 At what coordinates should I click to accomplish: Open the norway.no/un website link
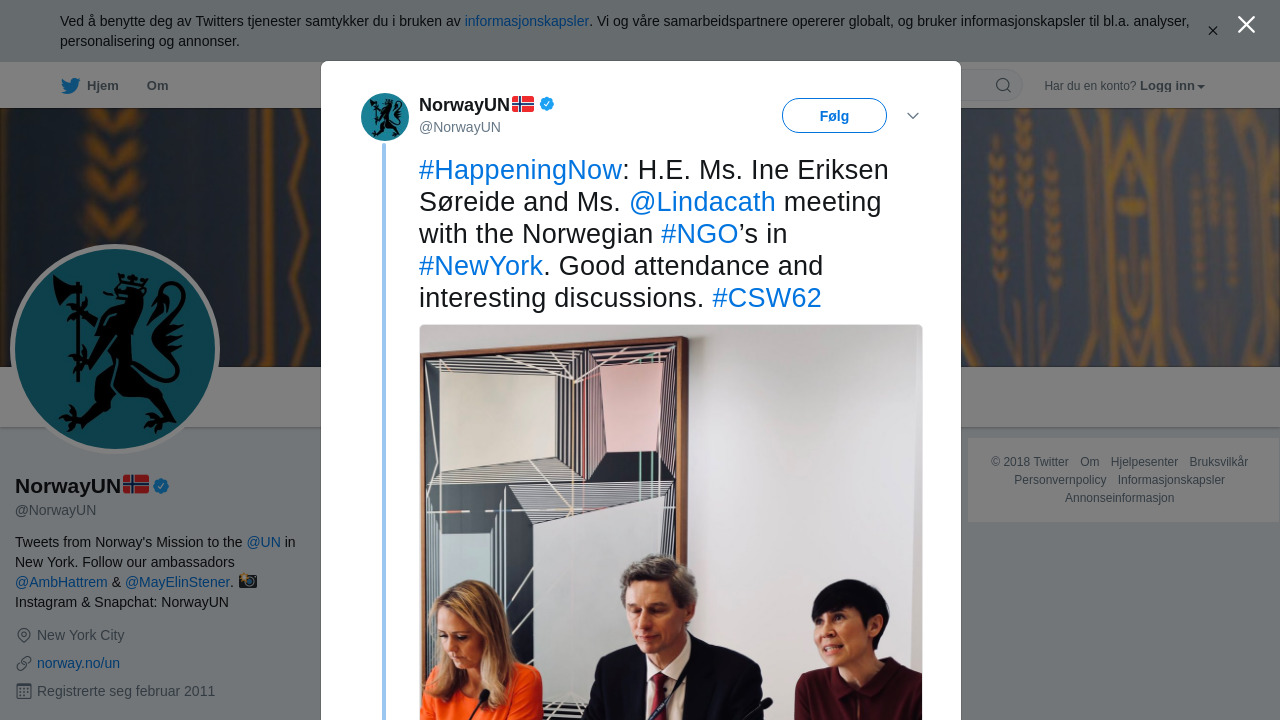point(78,663)
